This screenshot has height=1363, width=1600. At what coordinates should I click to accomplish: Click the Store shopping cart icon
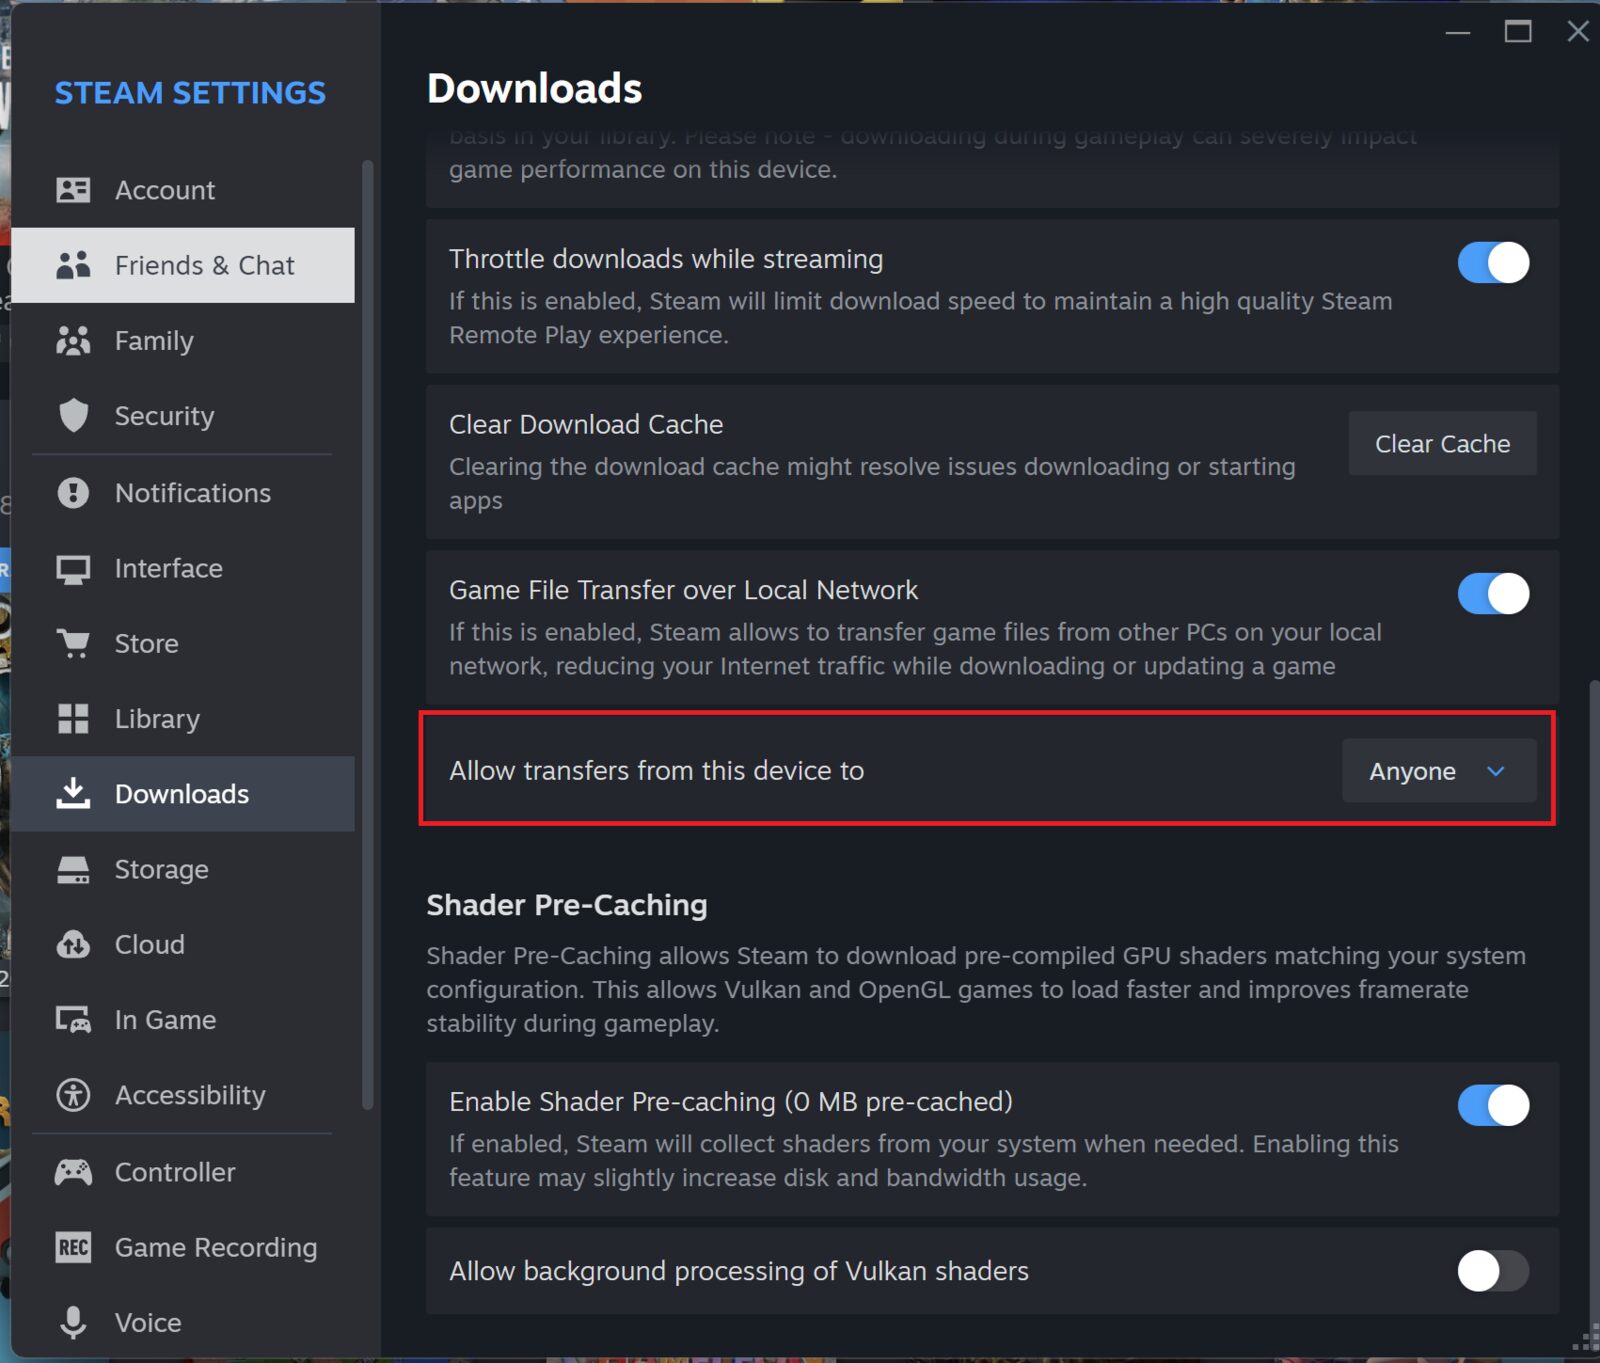[x=73, y=643]
